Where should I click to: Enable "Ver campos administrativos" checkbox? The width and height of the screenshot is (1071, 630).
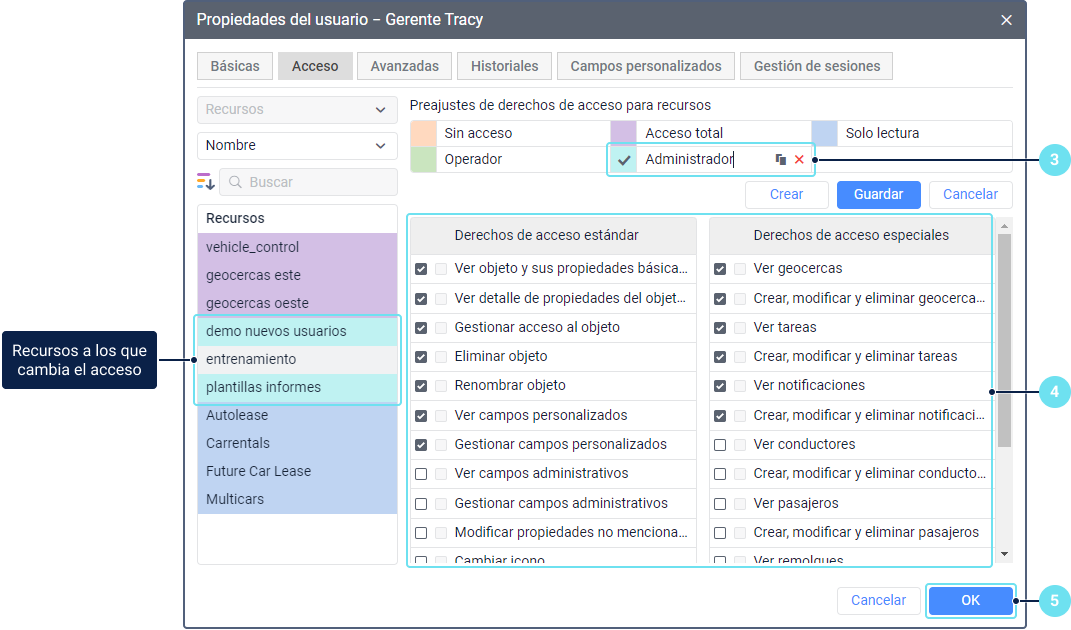click(x=421, y=474)
